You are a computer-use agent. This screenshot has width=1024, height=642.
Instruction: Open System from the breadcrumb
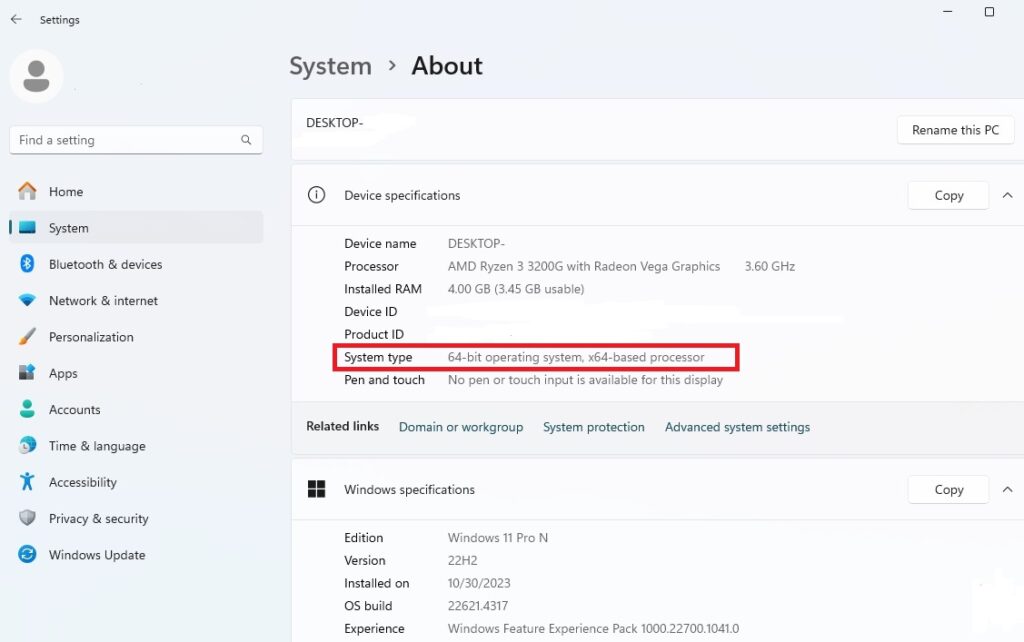[330, 66]
